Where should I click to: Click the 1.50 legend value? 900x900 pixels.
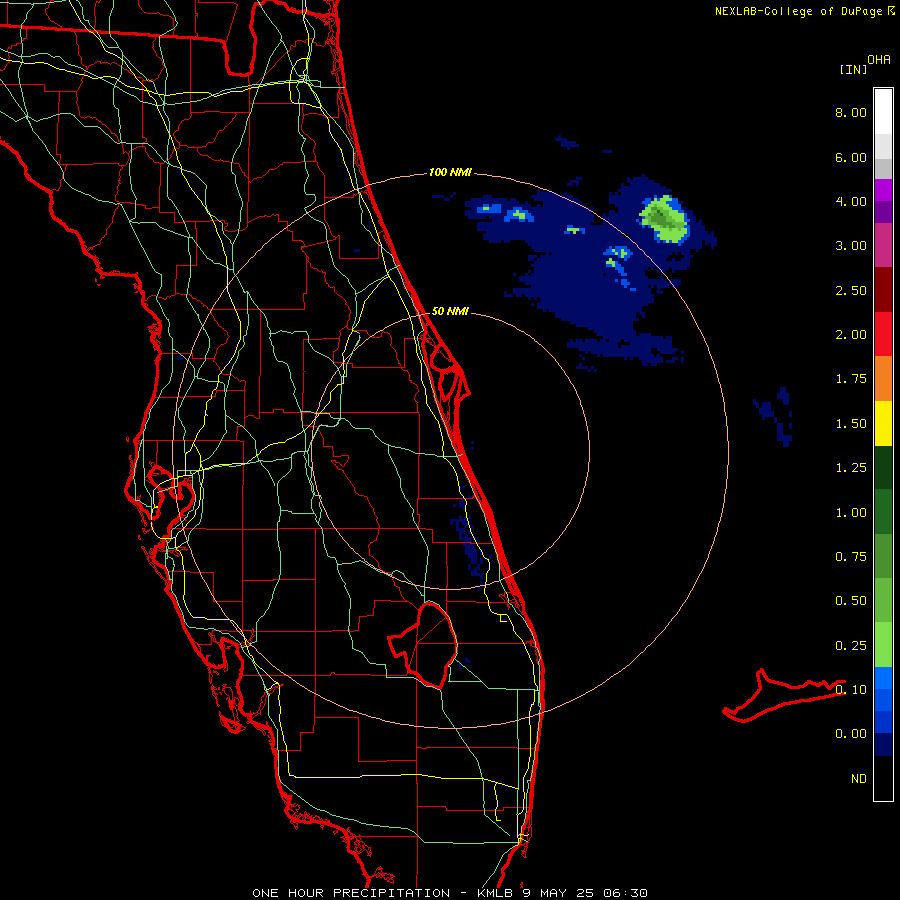point(851,424)
